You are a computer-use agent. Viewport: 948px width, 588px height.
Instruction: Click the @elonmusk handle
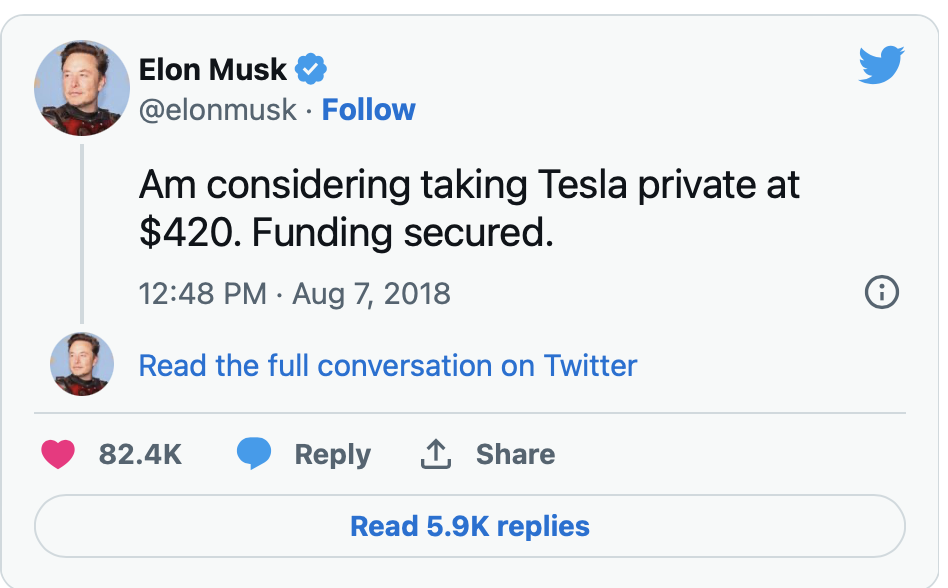tap(217, 110)
